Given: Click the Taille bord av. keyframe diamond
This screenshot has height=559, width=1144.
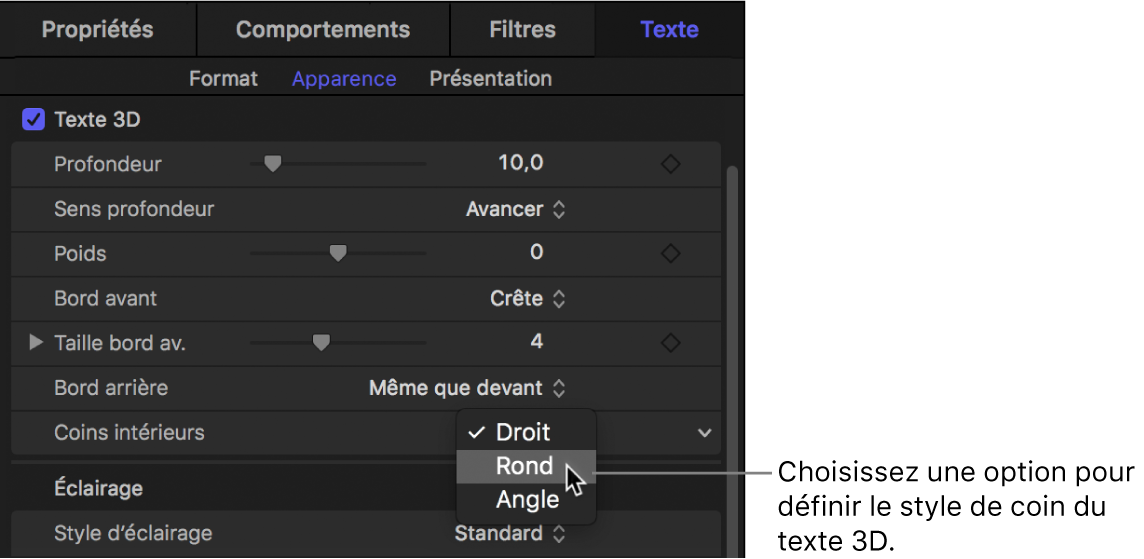Looking at the screenshot, I should click(671, 343).
